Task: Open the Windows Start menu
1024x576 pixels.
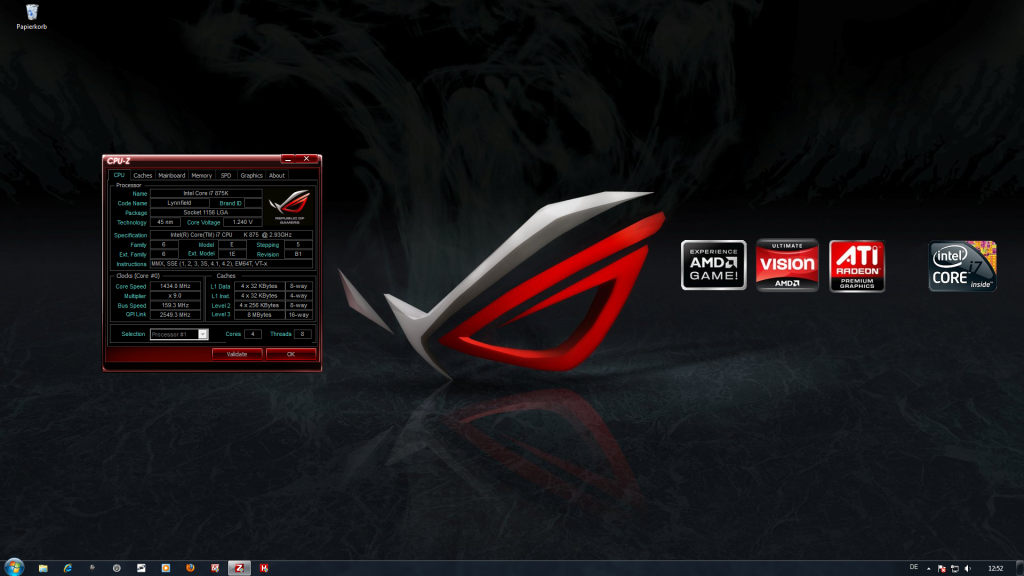Action: point(13,565)
